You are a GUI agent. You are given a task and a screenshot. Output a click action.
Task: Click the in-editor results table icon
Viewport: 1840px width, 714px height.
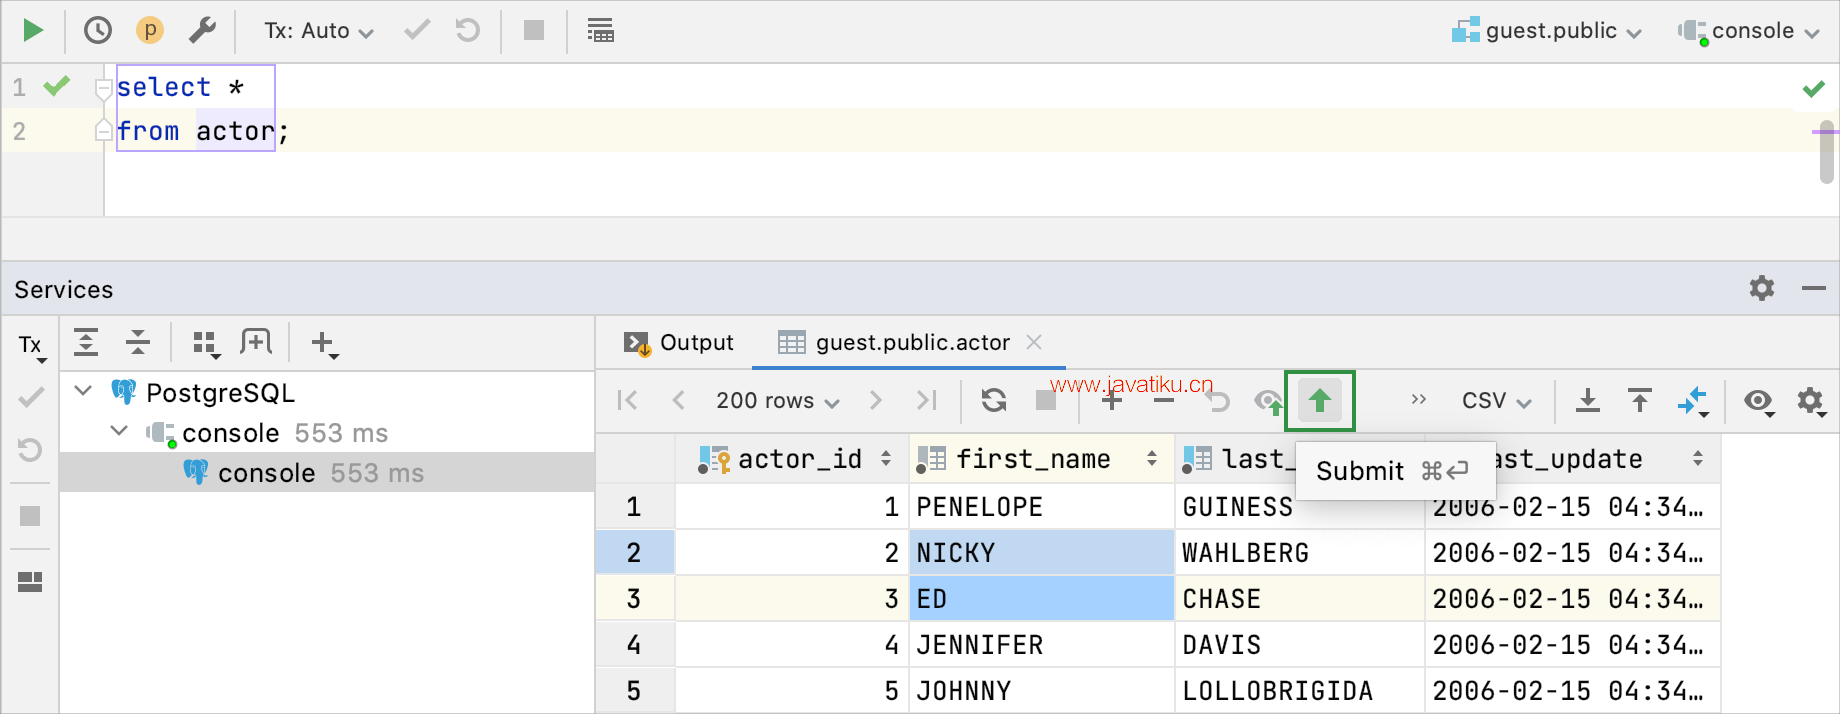coord(601,31)
